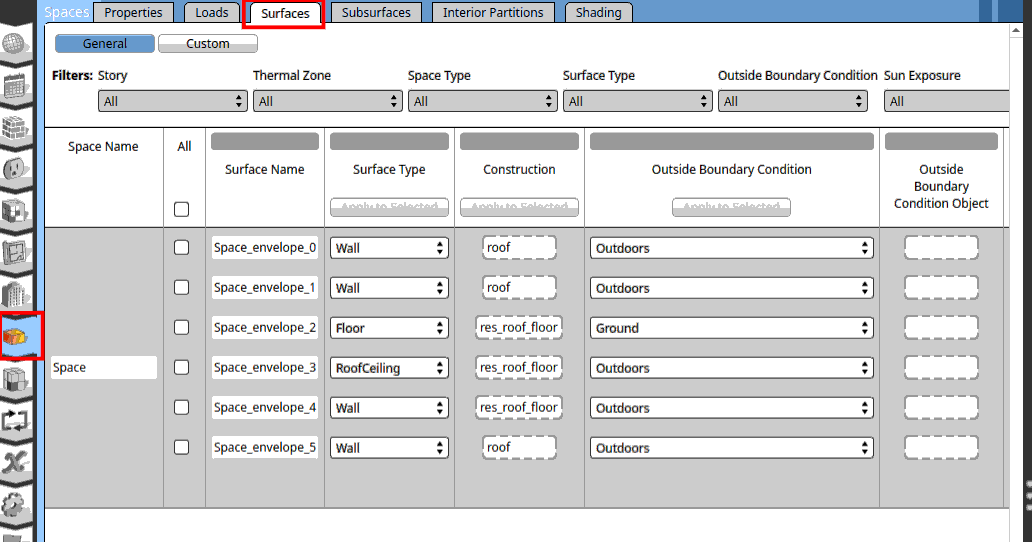Click the Space_envelope_4 surface name field
1032x542 pixels.
pos(265,408)
